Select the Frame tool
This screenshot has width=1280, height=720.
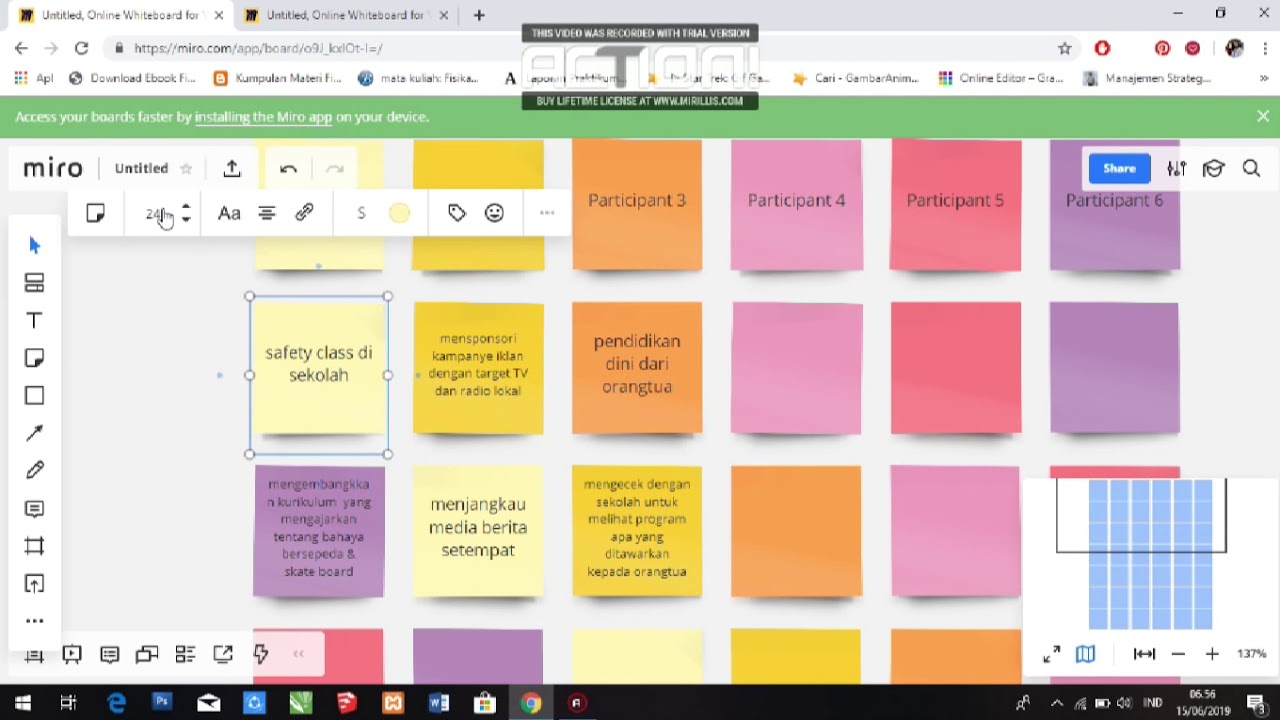coord(35,546)
